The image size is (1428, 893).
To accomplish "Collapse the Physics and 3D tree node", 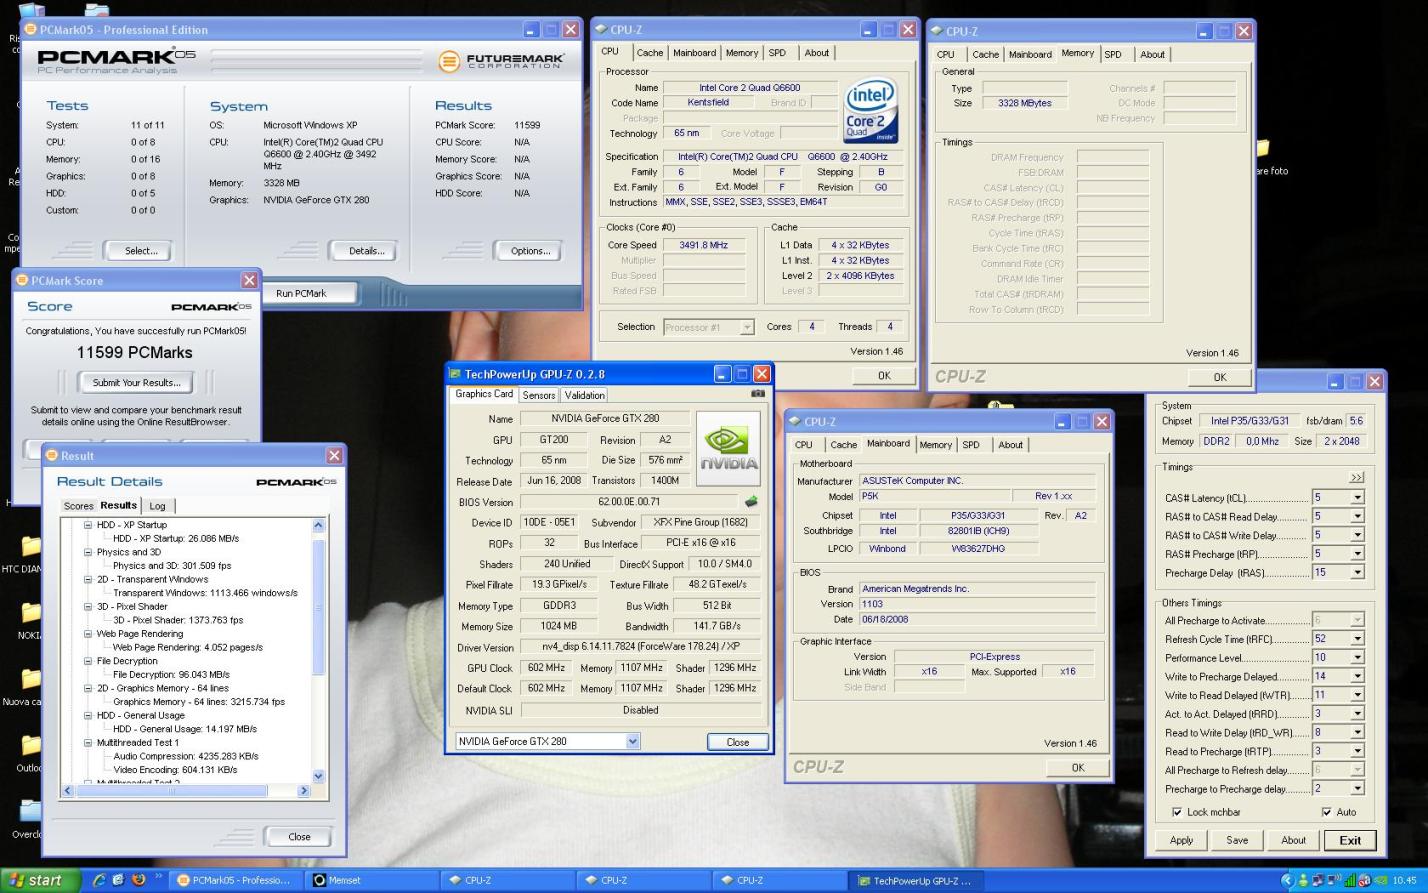I will coord(88,552).
